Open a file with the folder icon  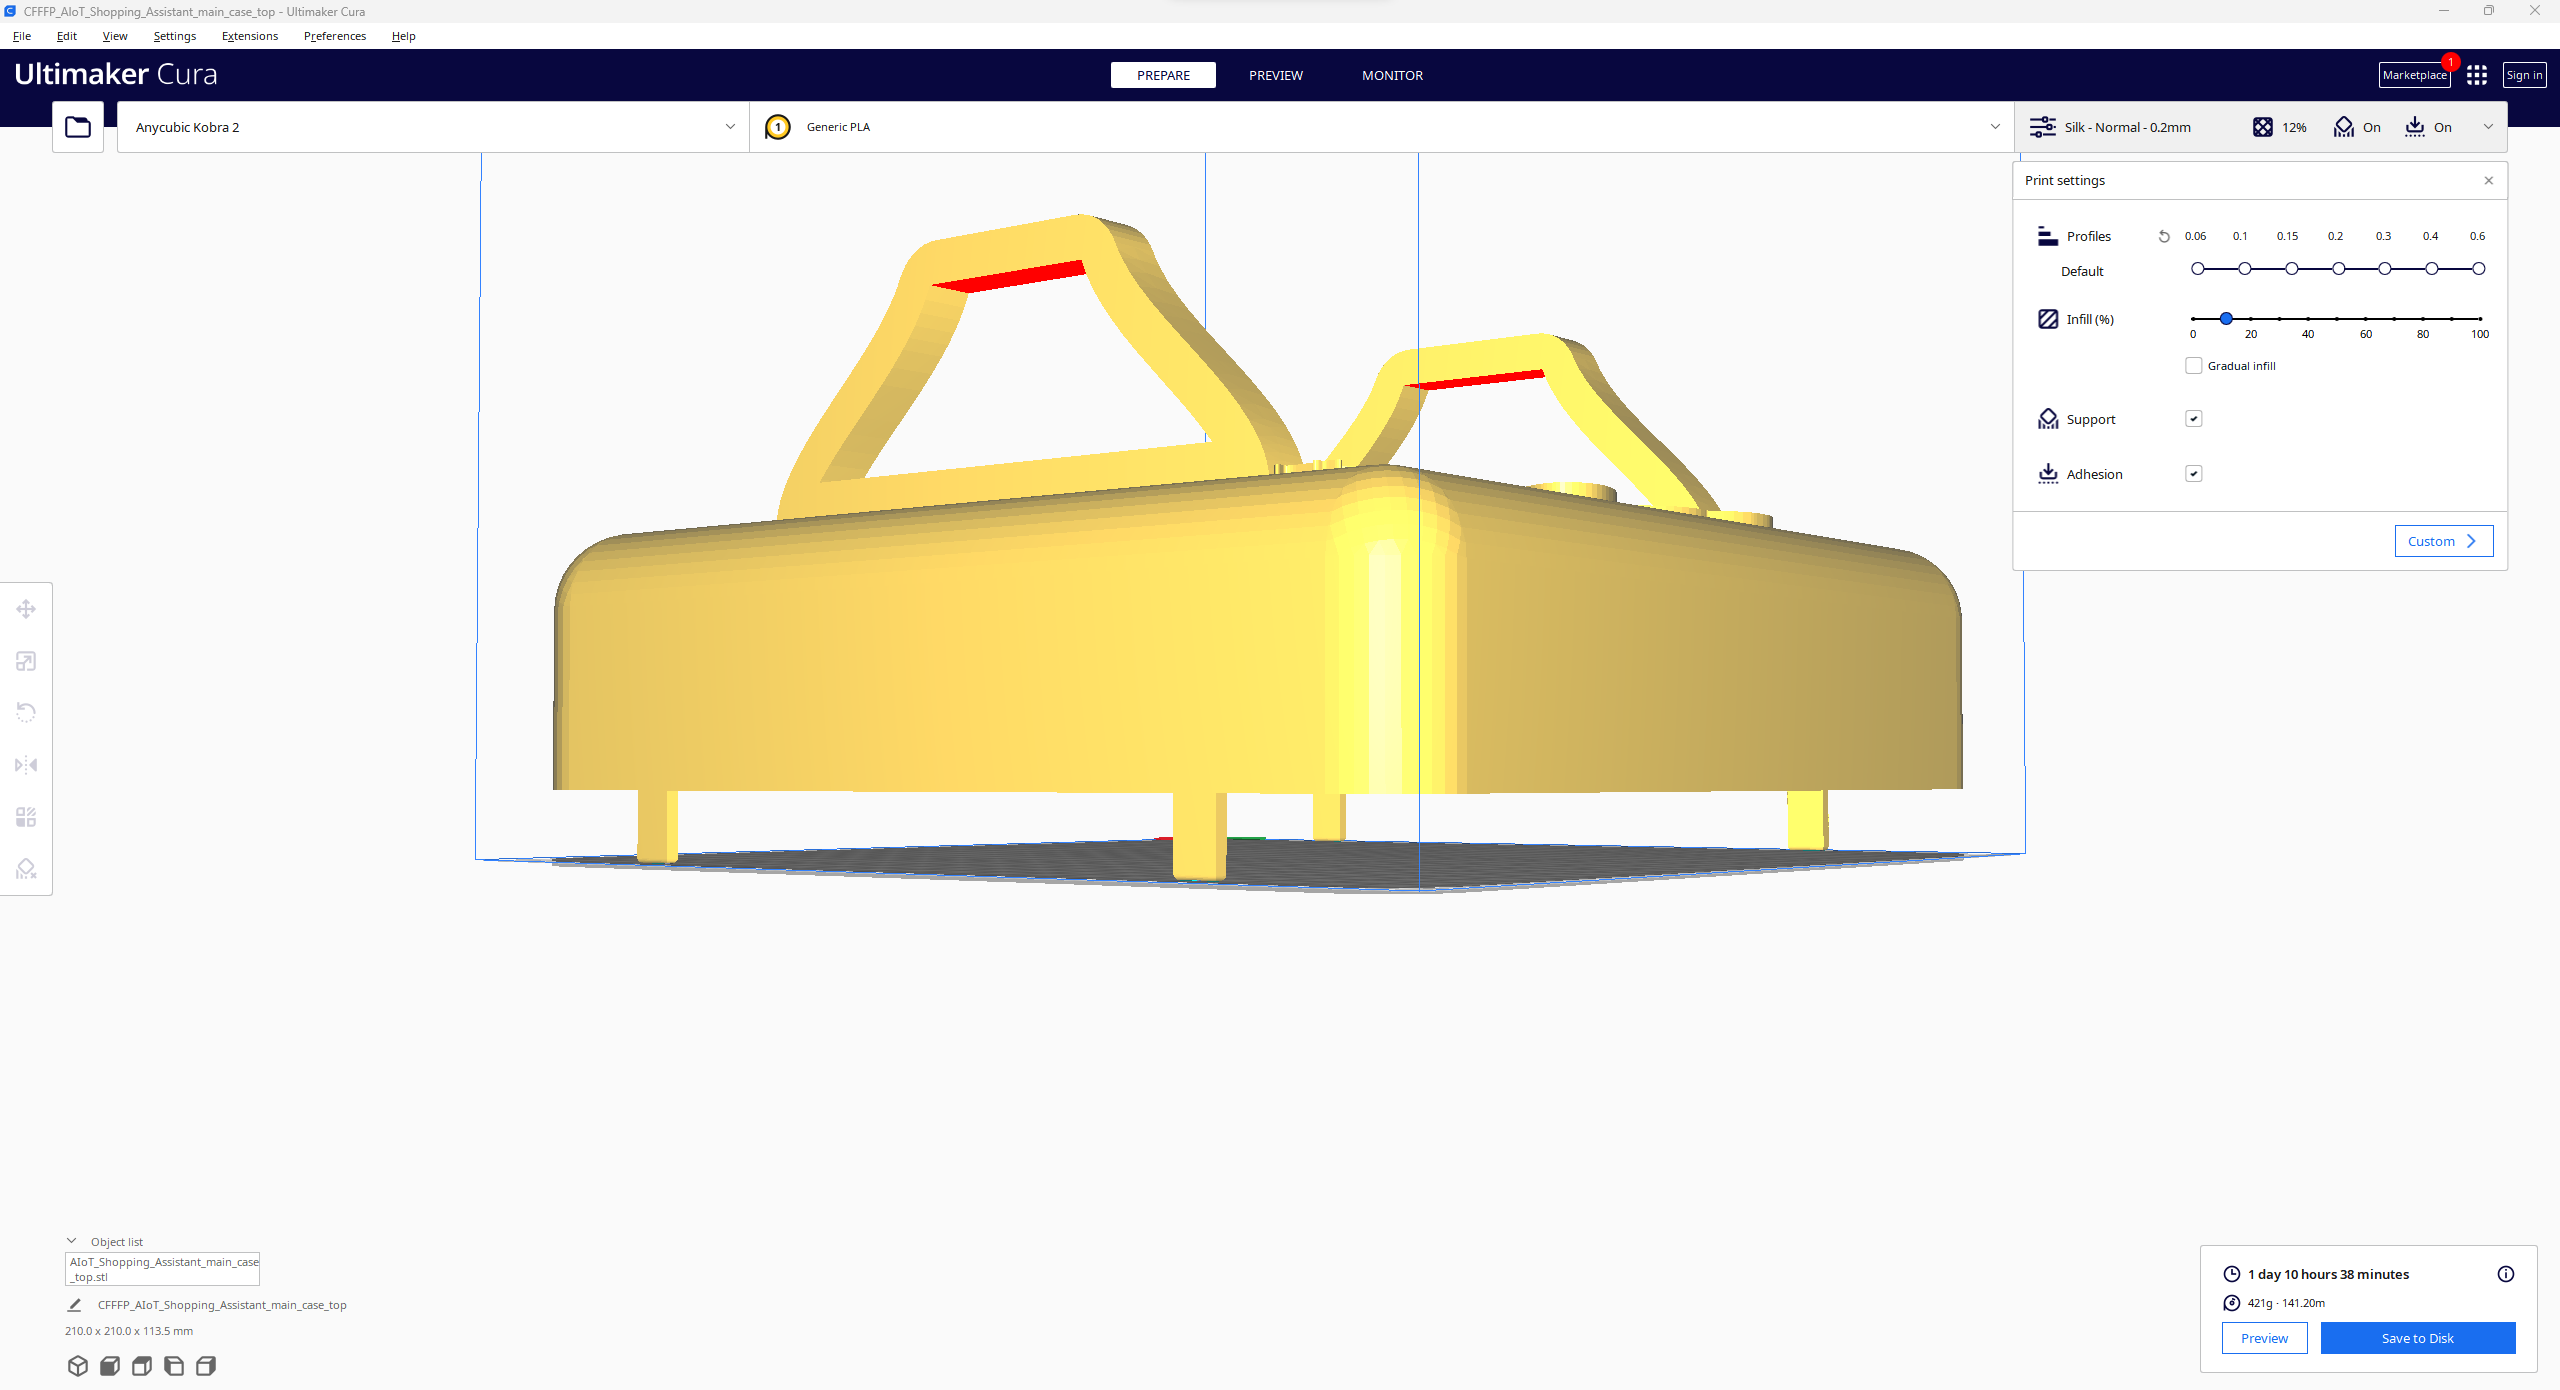coord(77,126)
